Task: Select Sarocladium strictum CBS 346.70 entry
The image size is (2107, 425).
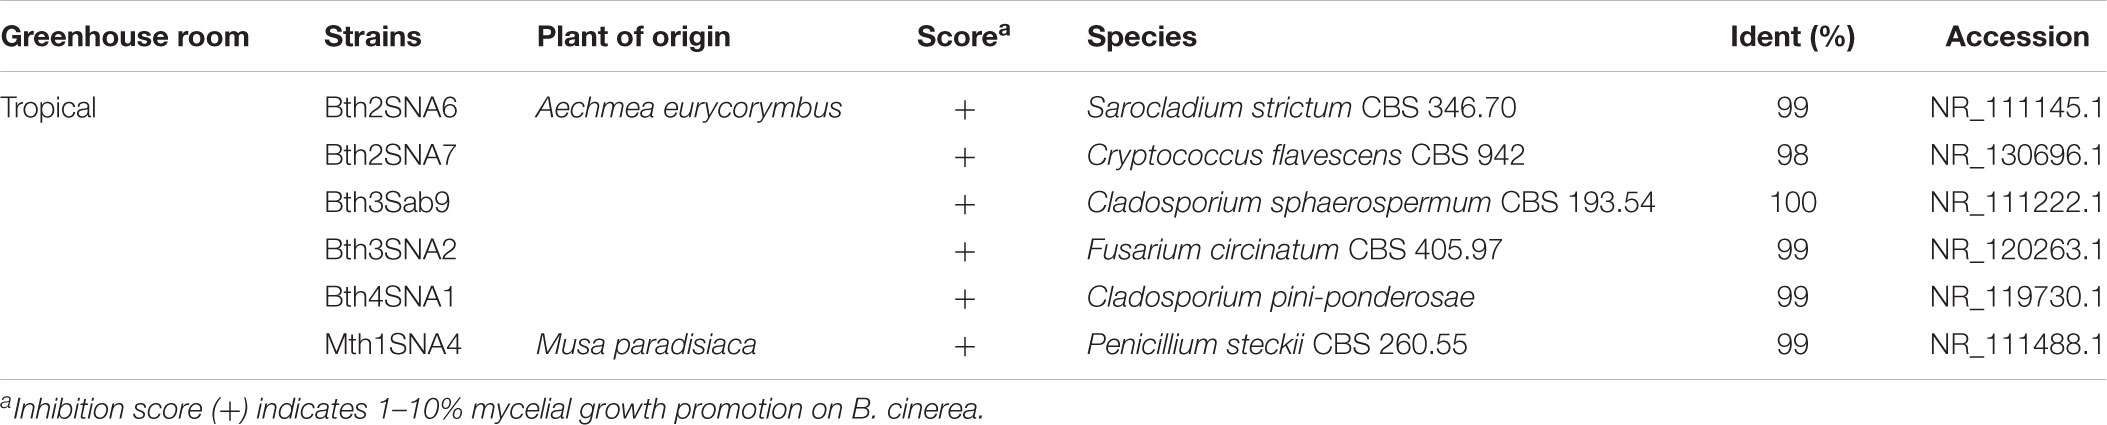Action: pyautogui.click(x=1302, y=108)
